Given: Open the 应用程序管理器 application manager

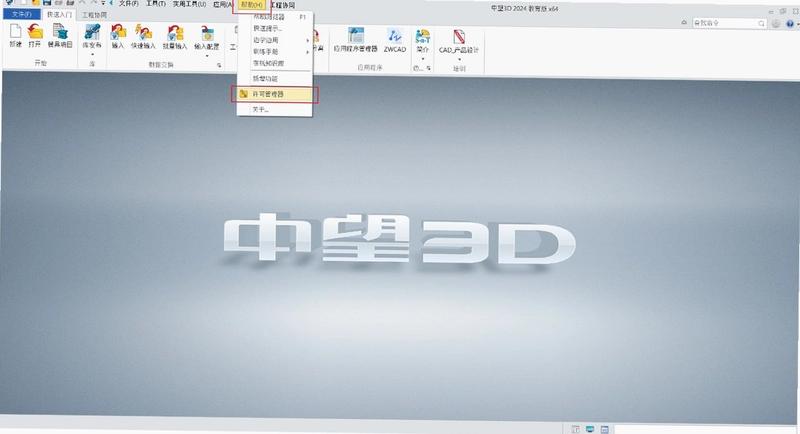Looking at the screenshot, I should click(356, 36).
